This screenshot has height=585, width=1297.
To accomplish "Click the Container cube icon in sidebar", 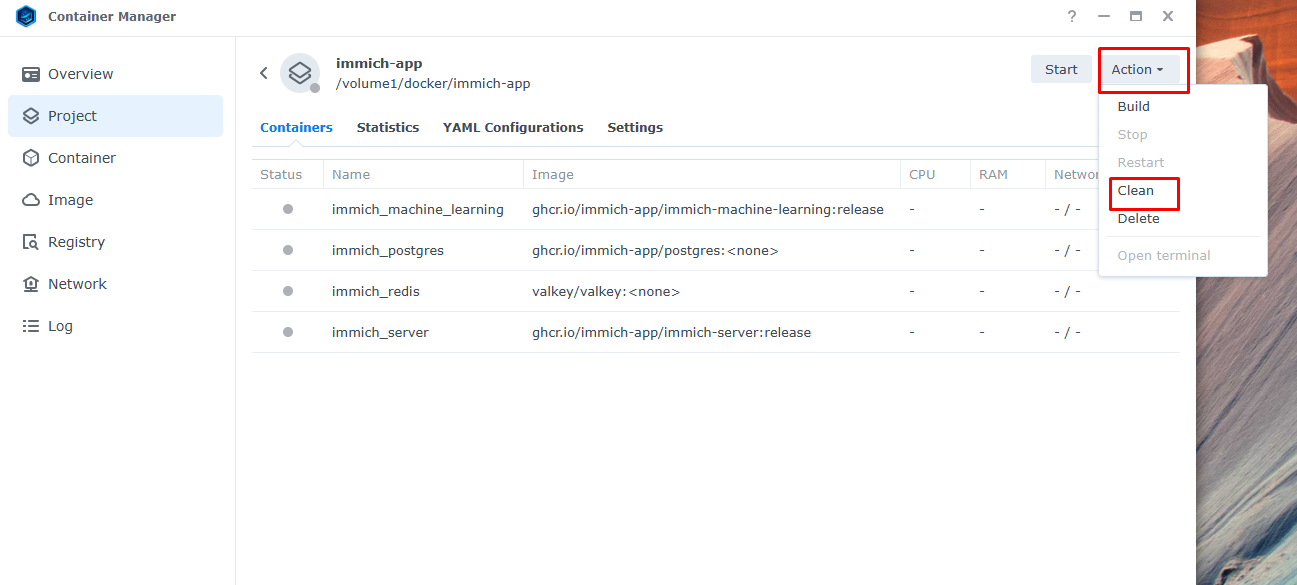I will pos(31,158).
